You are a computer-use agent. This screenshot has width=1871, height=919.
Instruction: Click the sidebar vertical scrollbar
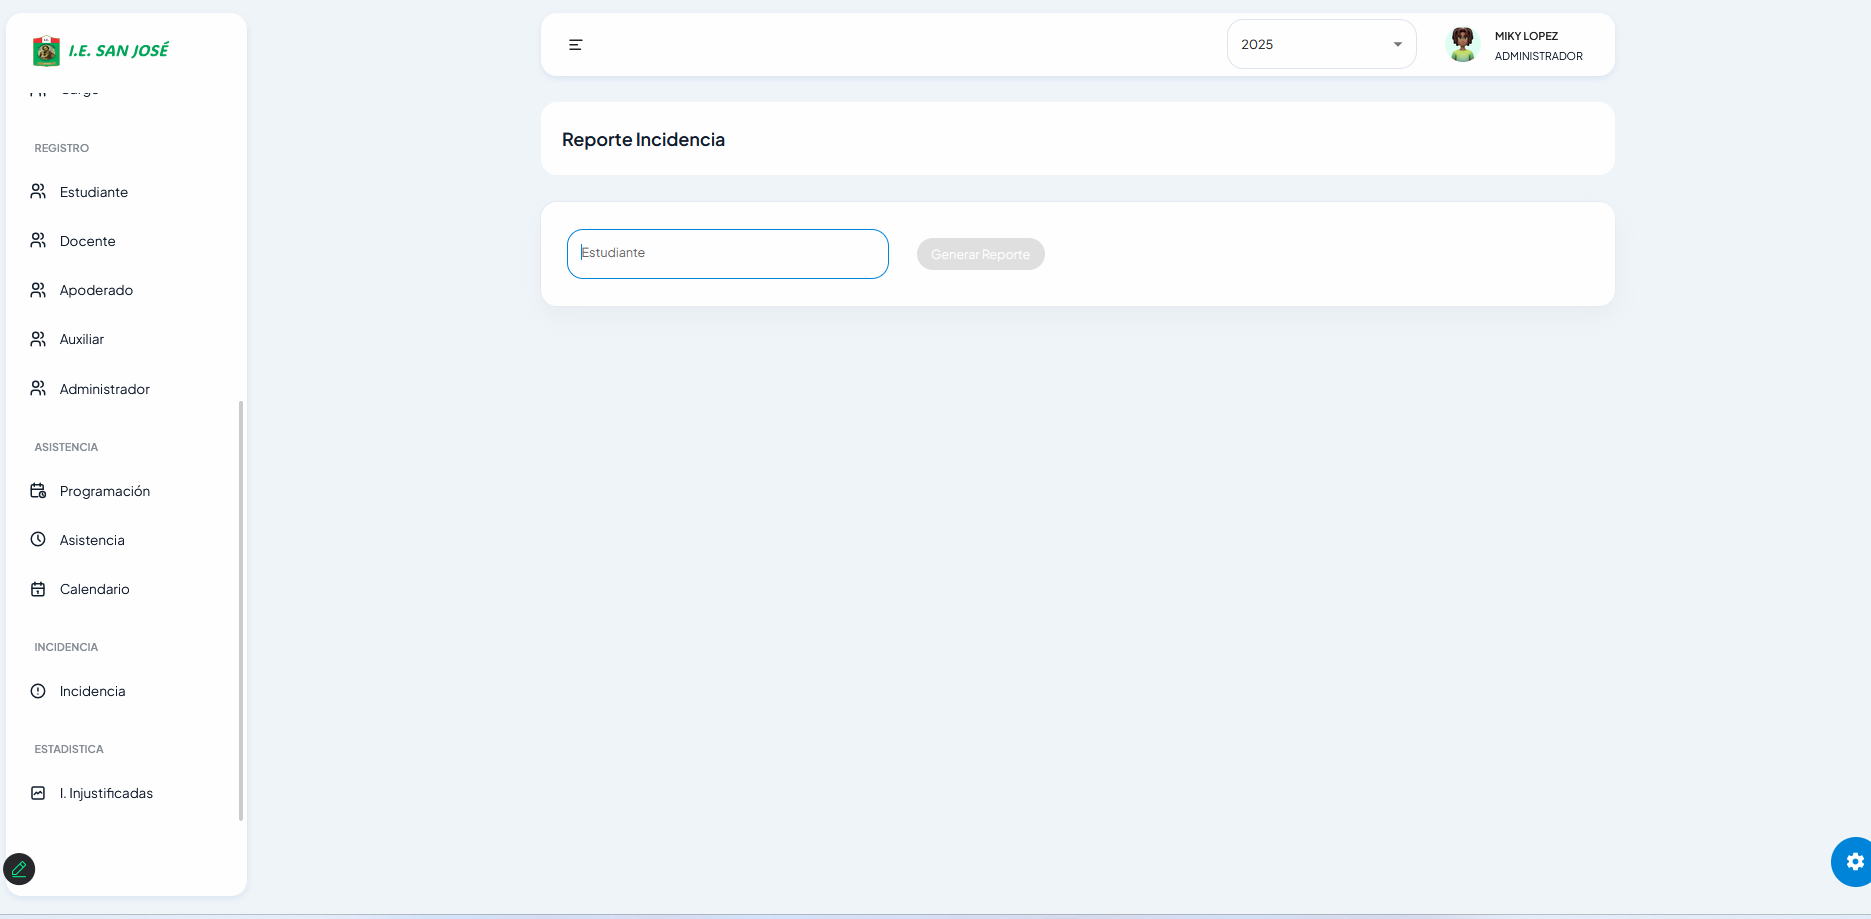[241, 610]
